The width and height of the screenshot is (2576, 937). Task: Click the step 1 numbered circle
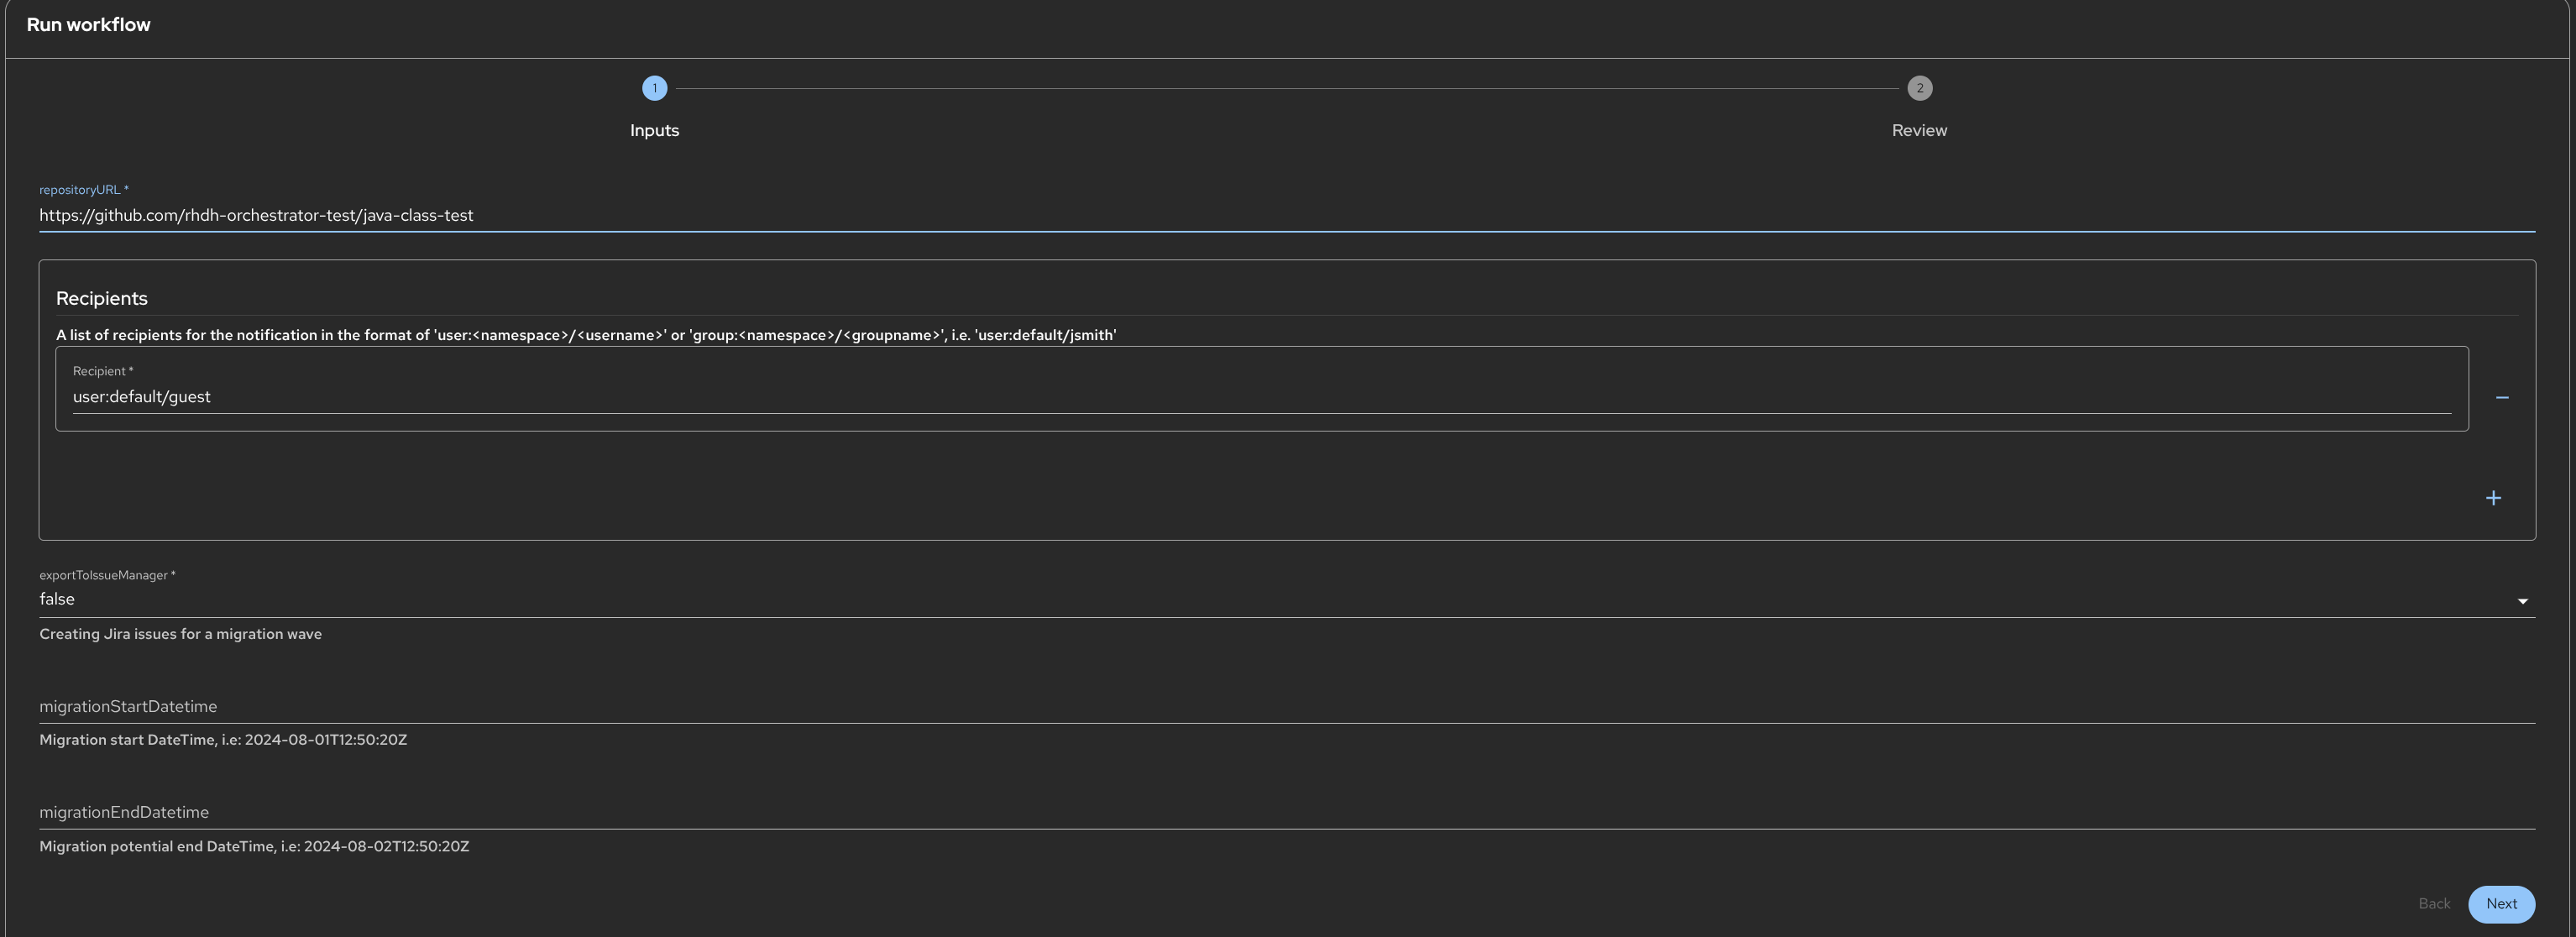pyautogui.click(x=654, y=88)
